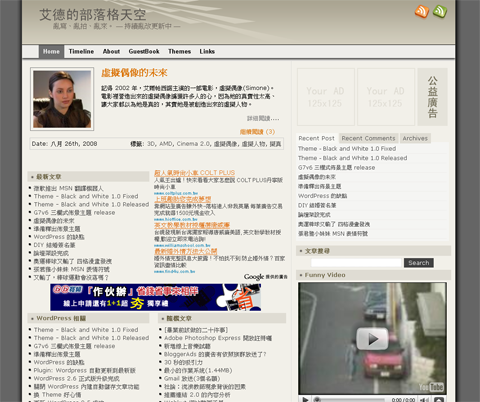Go to the Home menu item
This screenshot has height=402, width=480.
[x=51, y=52]
